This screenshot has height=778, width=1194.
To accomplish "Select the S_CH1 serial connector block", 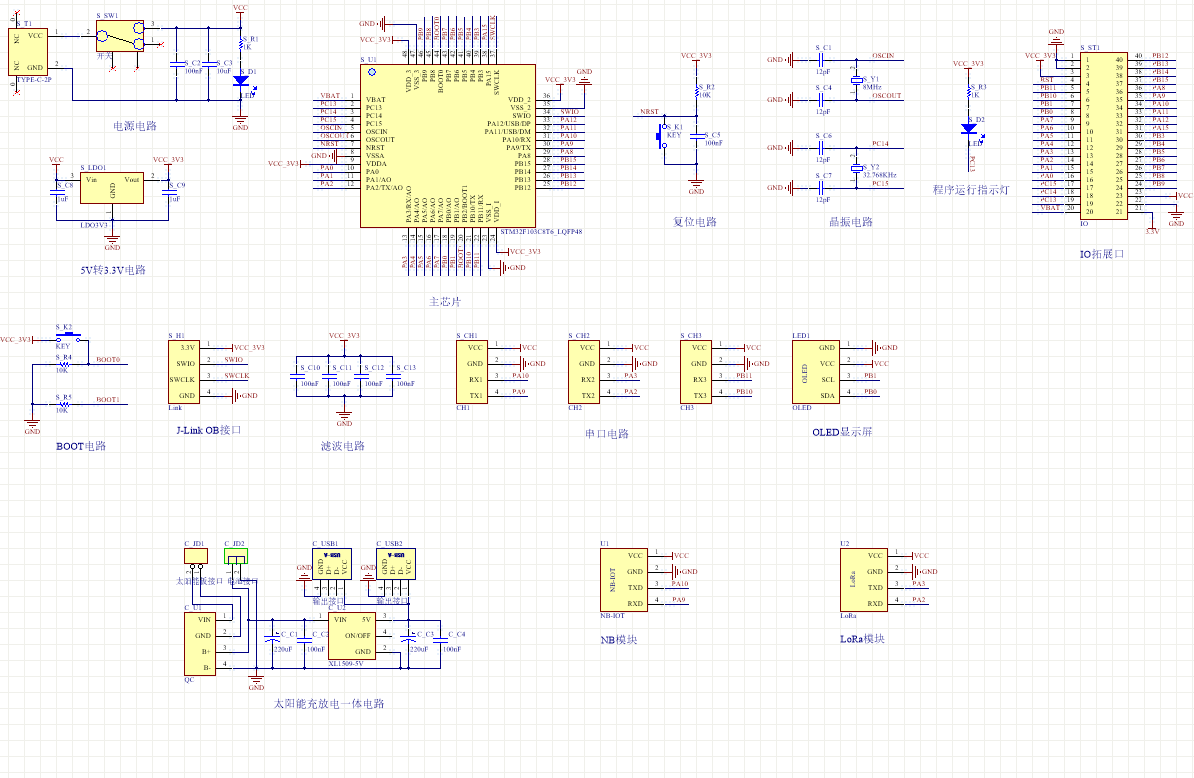I will pyautogui.click(x=472, y=371).
